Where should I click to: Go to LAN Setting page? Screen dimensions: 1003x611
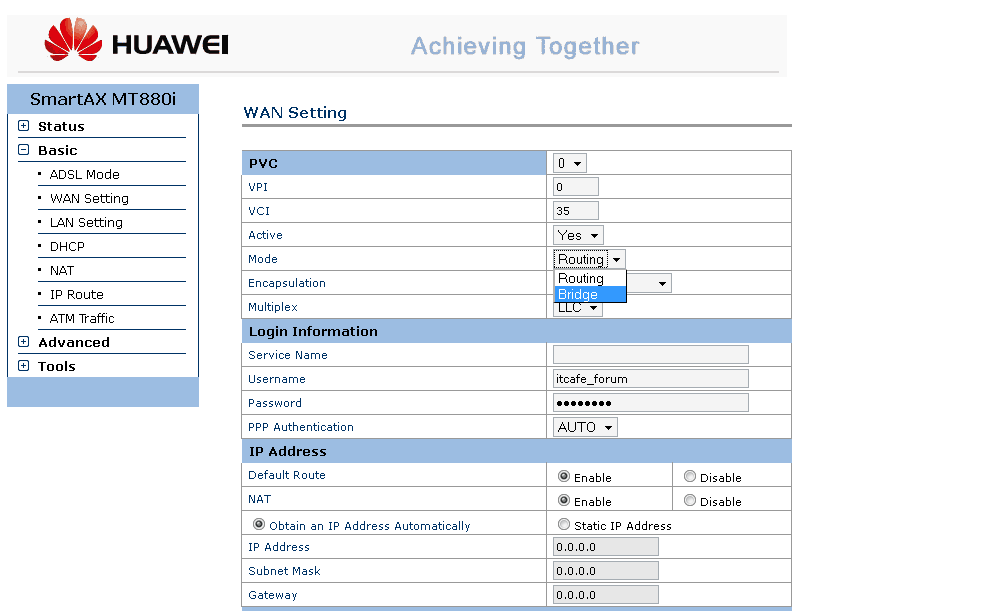coord(86,222)
